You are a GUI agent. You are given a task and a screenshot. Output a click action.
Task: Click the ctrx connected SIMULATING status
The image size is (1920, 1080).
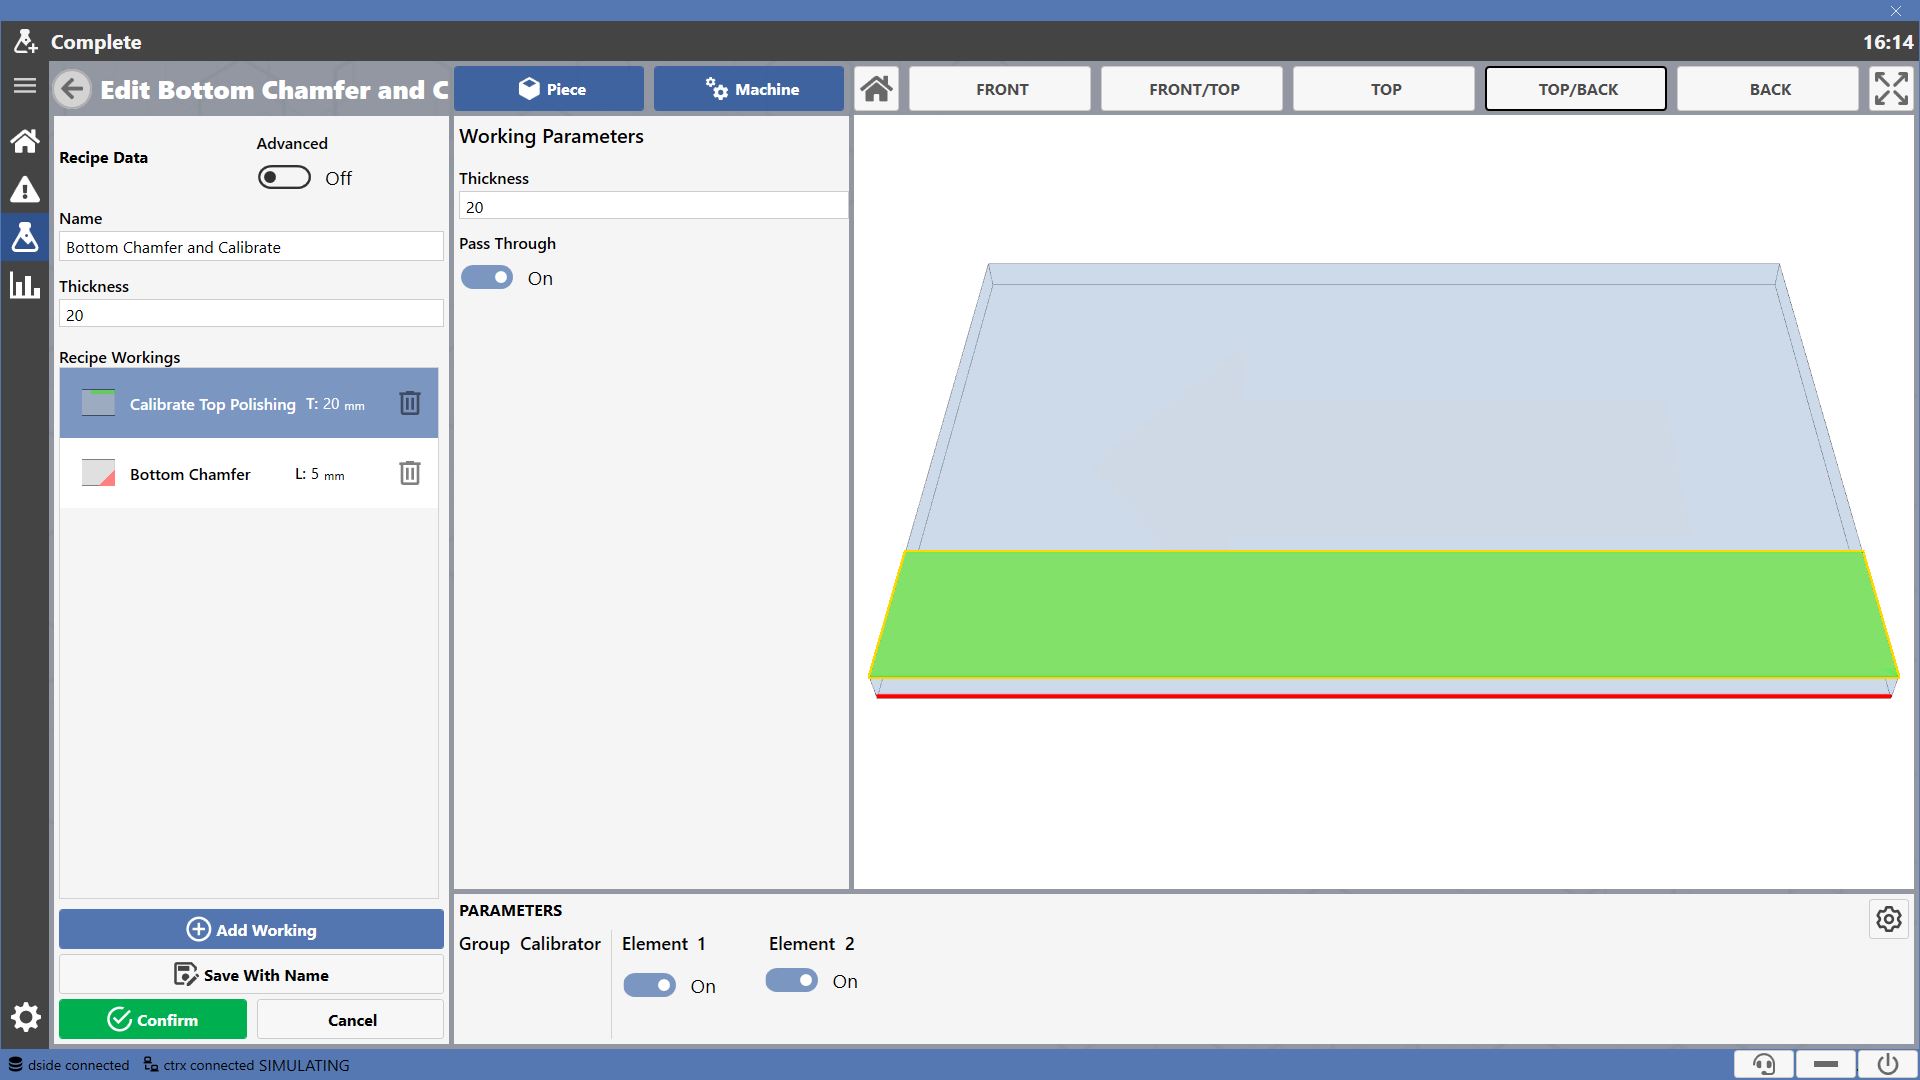point(247,1065)
